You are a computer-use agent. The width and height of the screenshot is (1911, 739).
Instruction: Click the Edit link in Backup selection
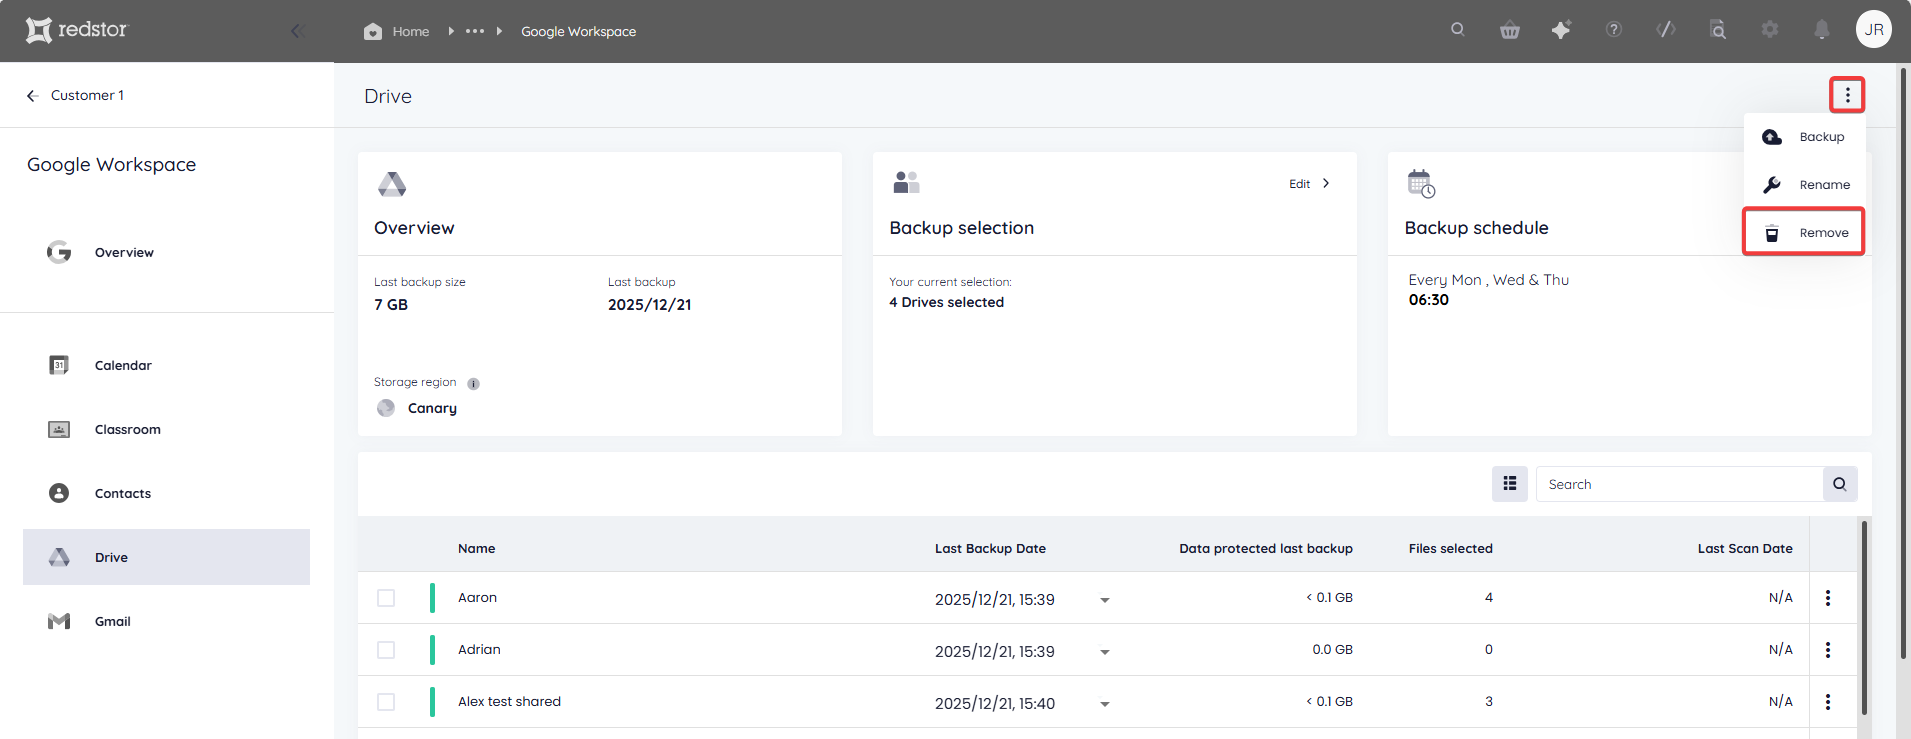pyautogui.click(x=1299, y=183)
